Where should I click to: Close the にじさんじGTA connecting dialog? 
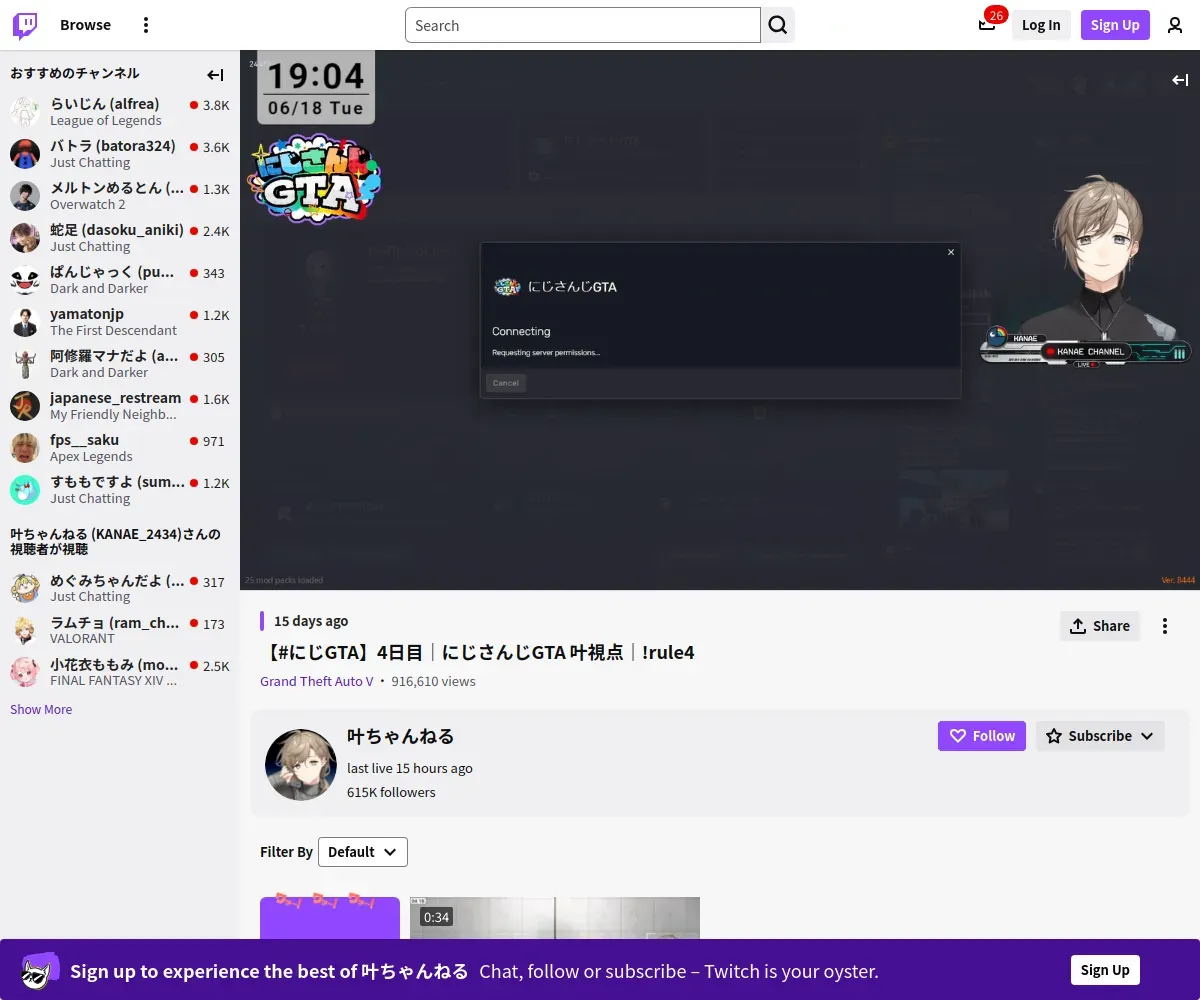pyautogui.click(x=951, y=252)
